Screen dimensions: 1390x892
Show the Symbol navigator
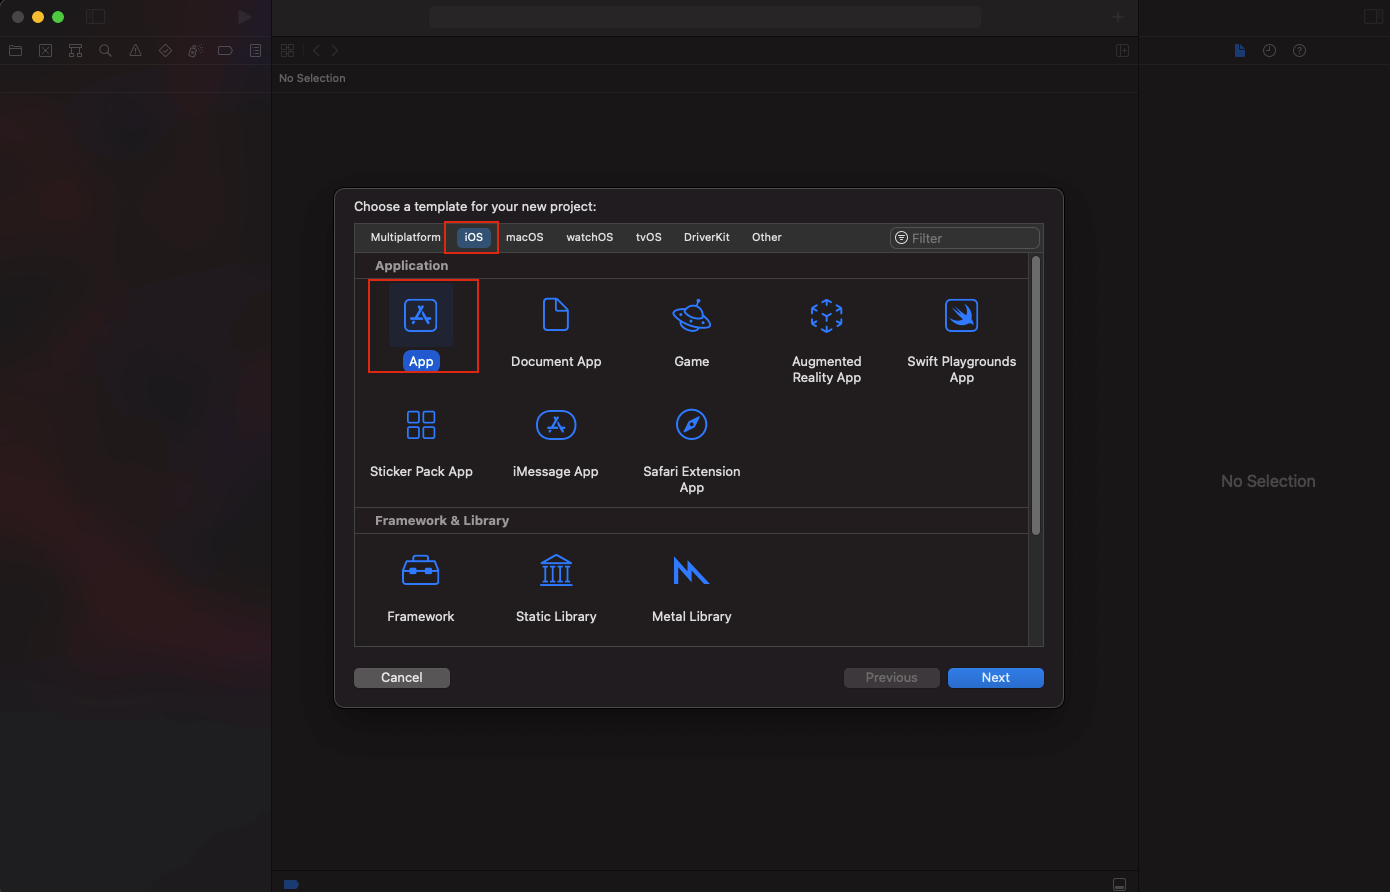pyautogui.click(x=75, y=50)
